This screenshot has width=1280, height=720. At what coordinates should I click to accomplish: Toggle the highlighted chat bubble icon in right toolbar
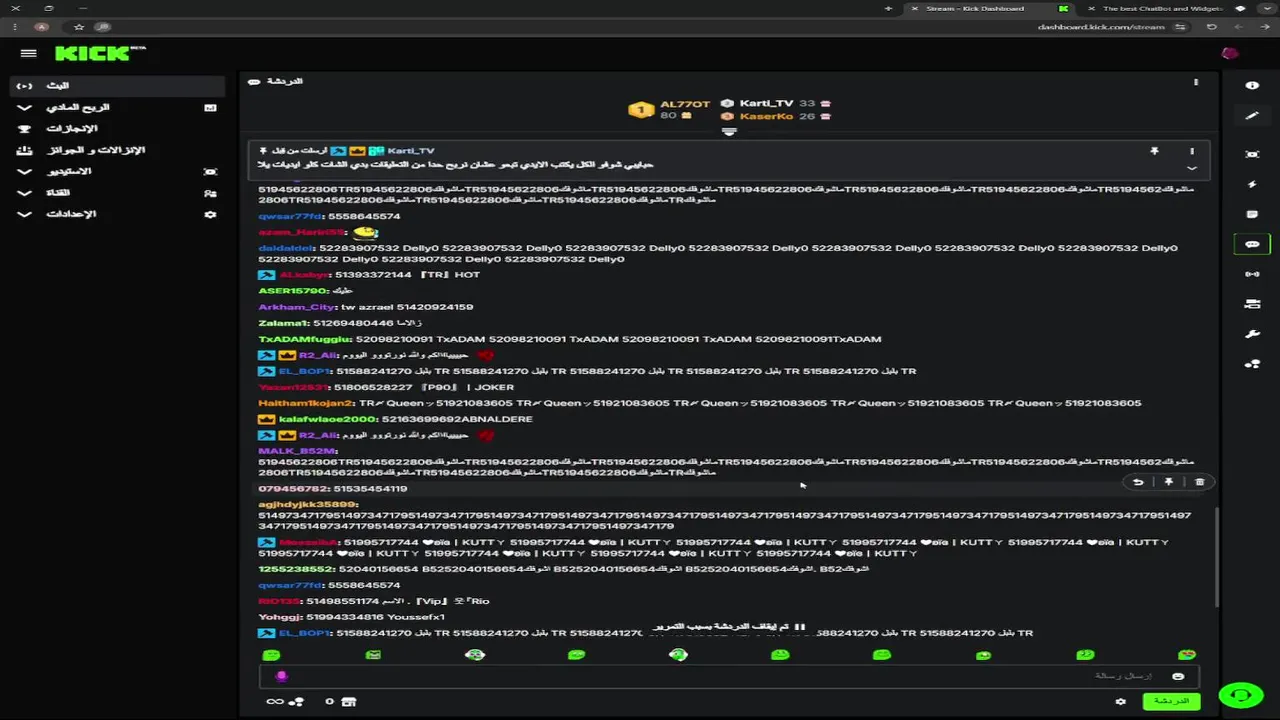coord(1252,244)
